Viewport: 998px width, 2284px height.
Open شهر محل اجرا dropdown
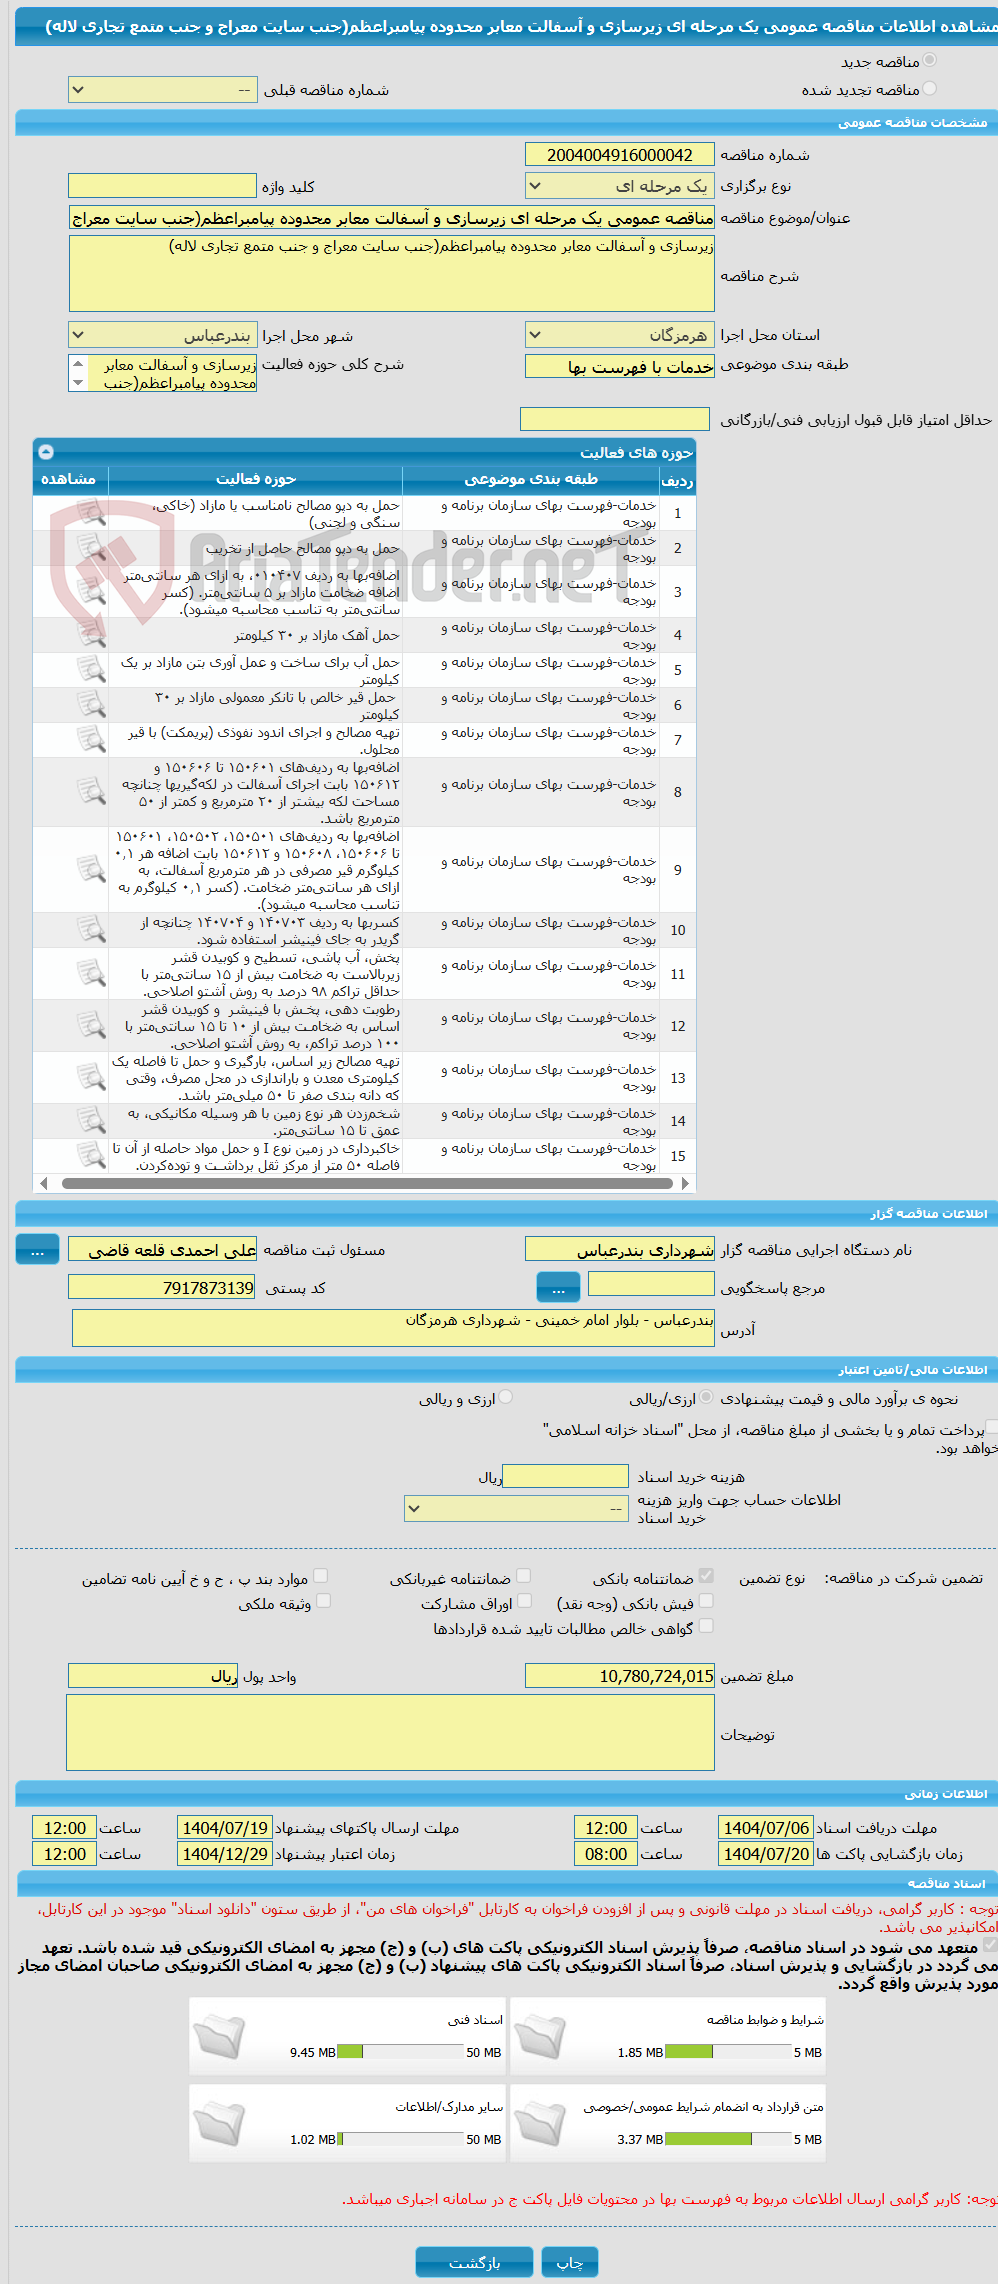point(163,335)
